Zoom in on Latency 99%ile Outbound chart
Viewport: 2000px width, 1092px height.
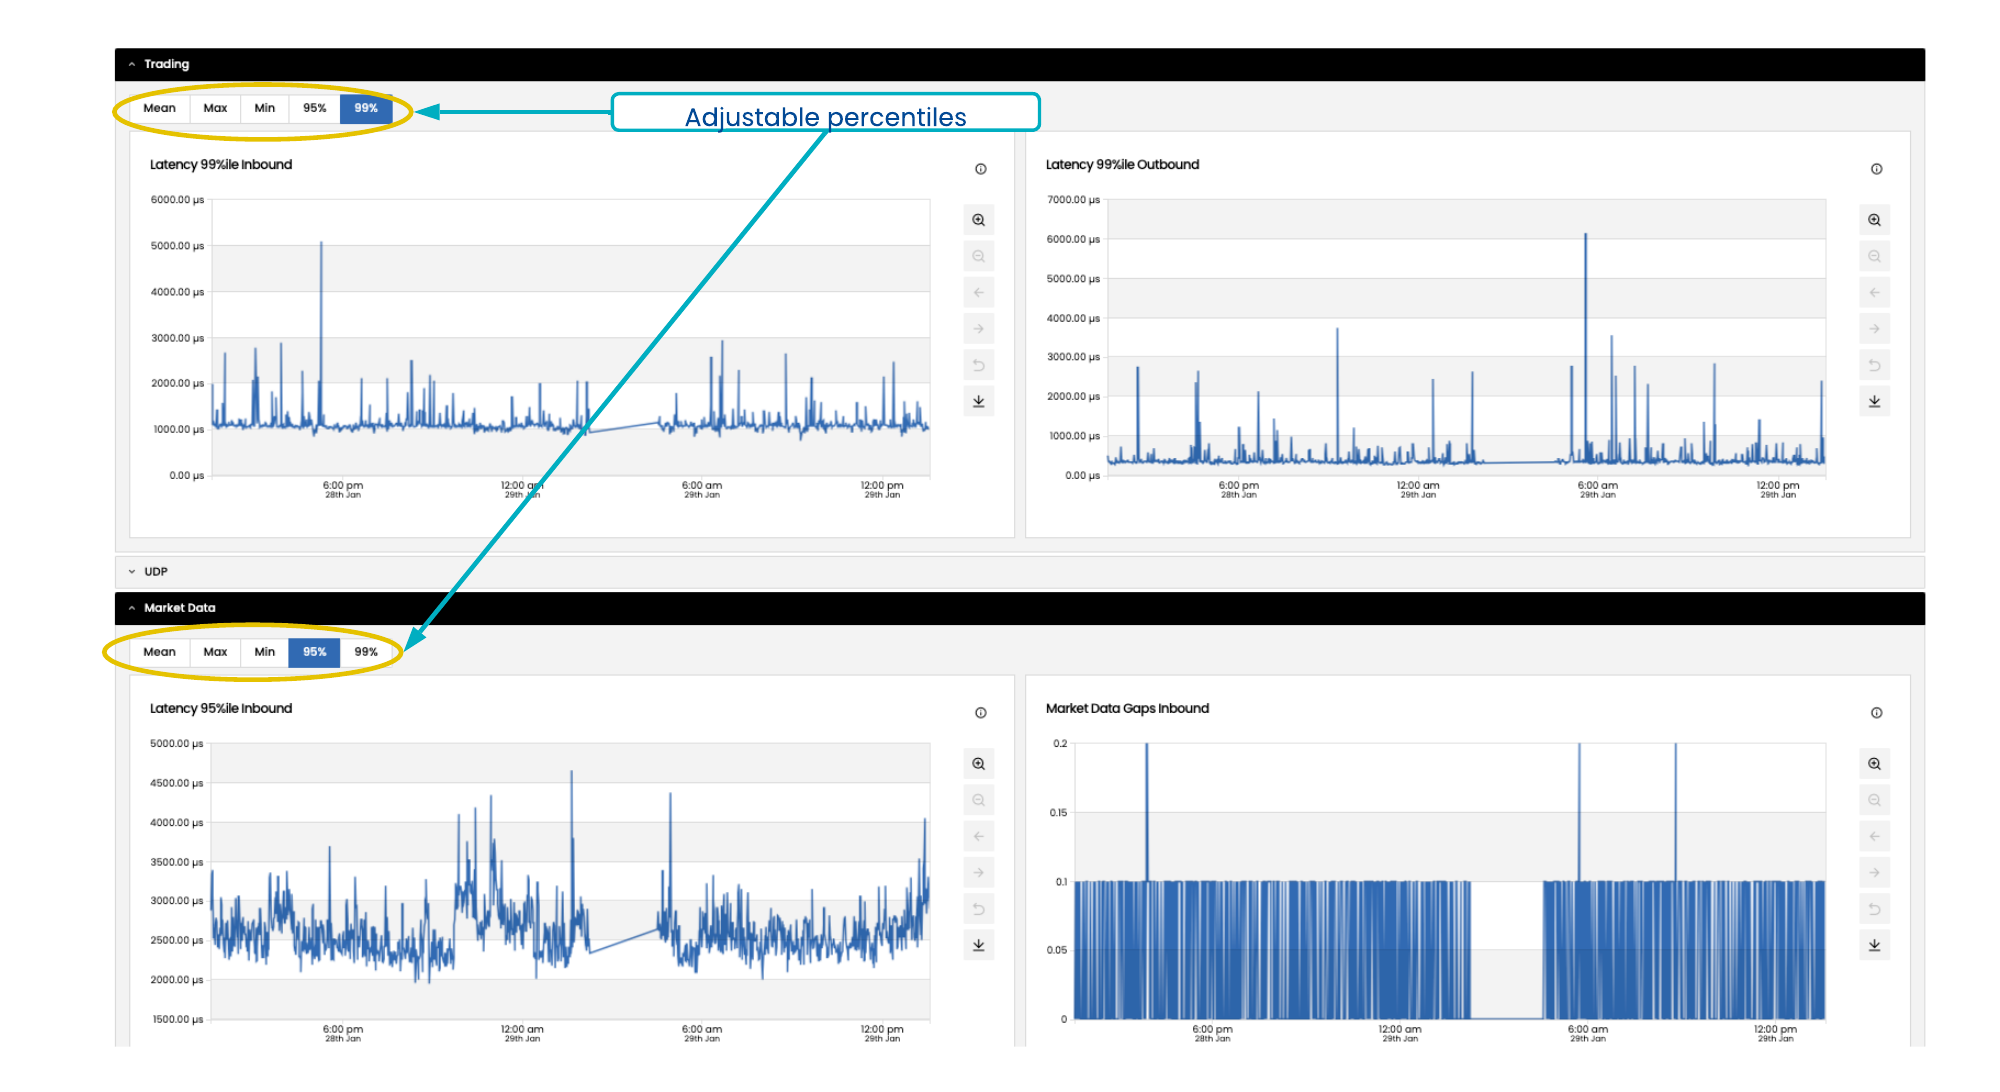(x=1875, y=220)
